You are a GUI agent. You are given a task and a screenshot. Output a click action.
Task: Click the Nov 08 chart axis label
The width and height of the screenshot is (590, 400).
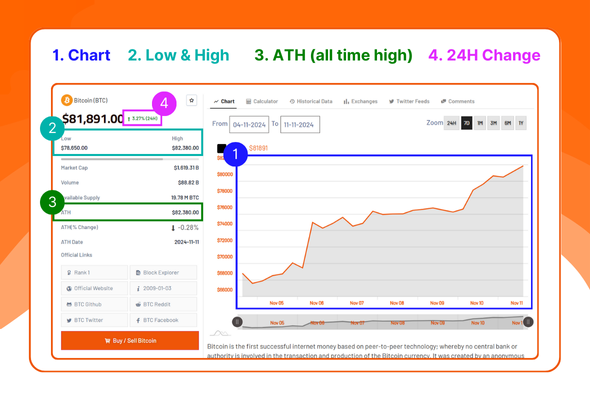397,303
